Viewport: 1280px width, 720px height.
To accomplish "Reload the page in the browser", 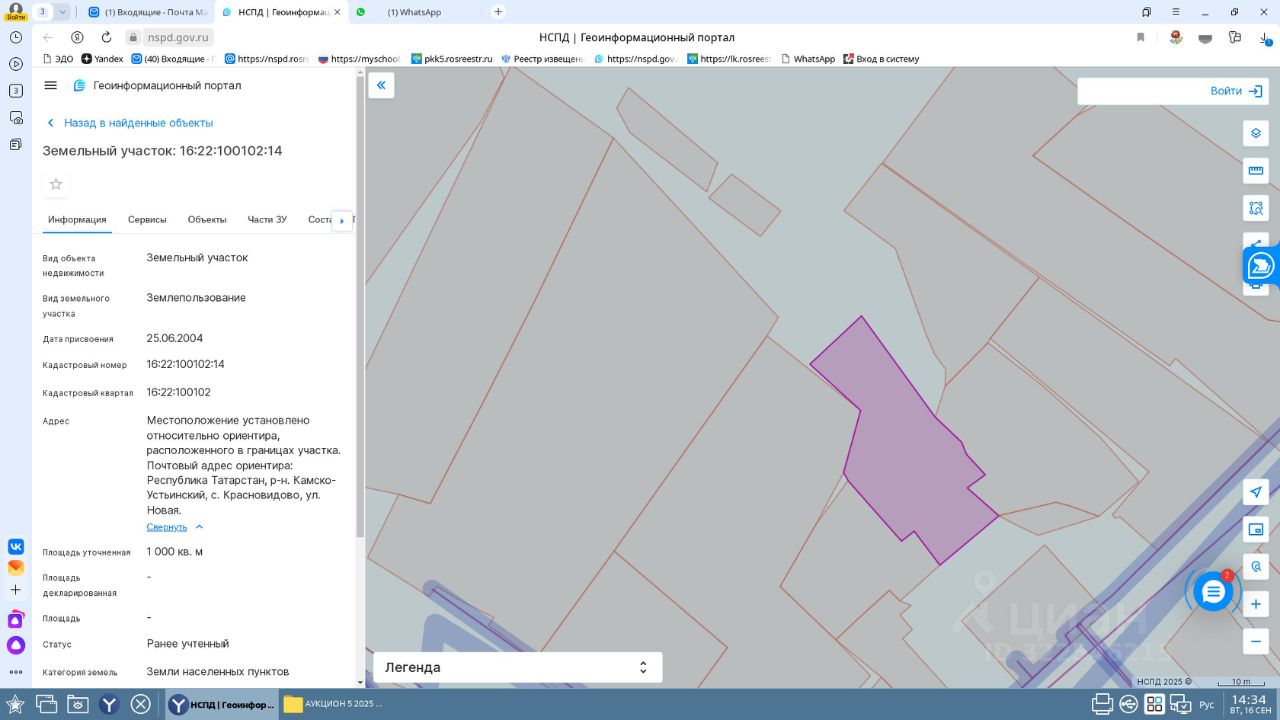I will (106, 37).
